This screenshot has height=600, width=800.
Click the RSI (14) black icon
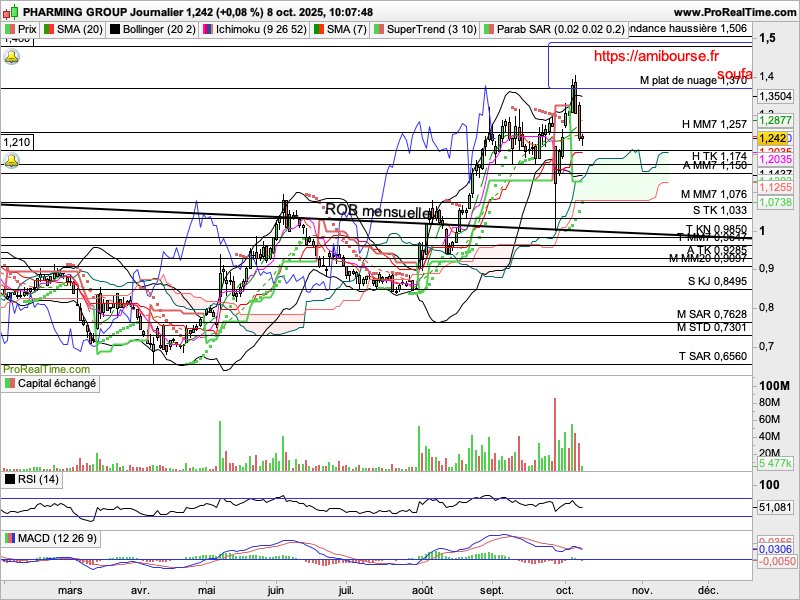[10, 479]
